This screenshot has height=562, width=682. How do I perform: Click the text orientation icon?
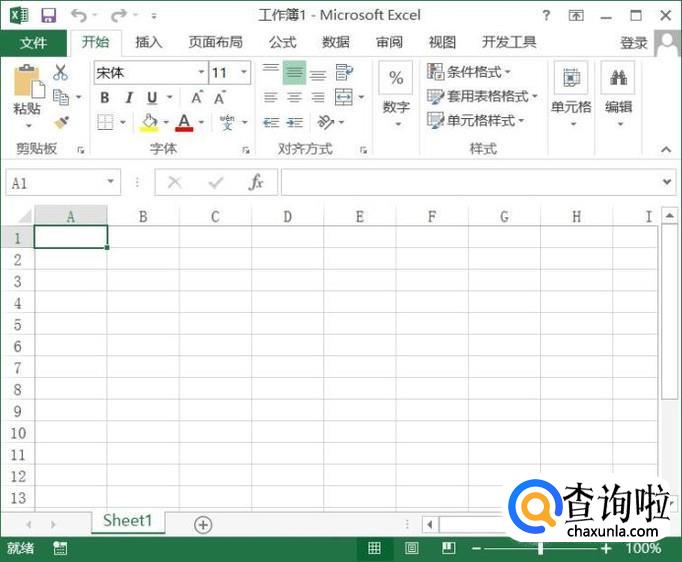tap(326, 122)
